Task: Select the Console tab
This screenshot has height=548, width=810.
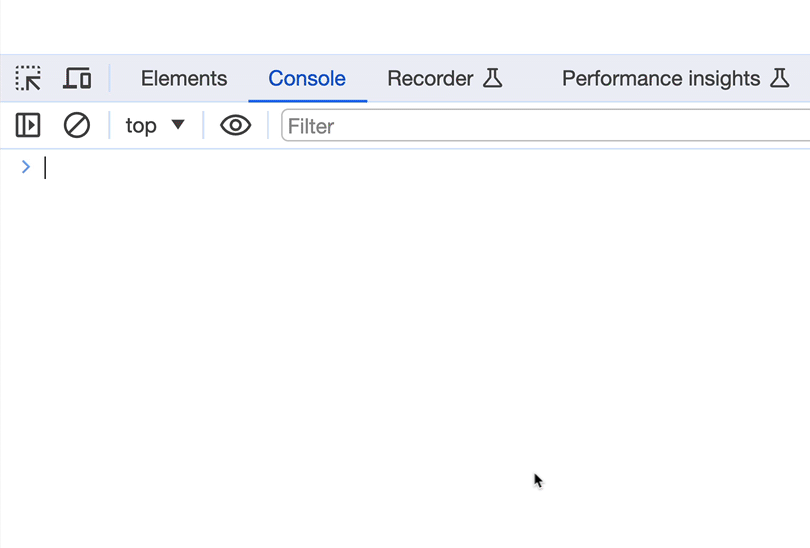Action: [x=307, y=78]
